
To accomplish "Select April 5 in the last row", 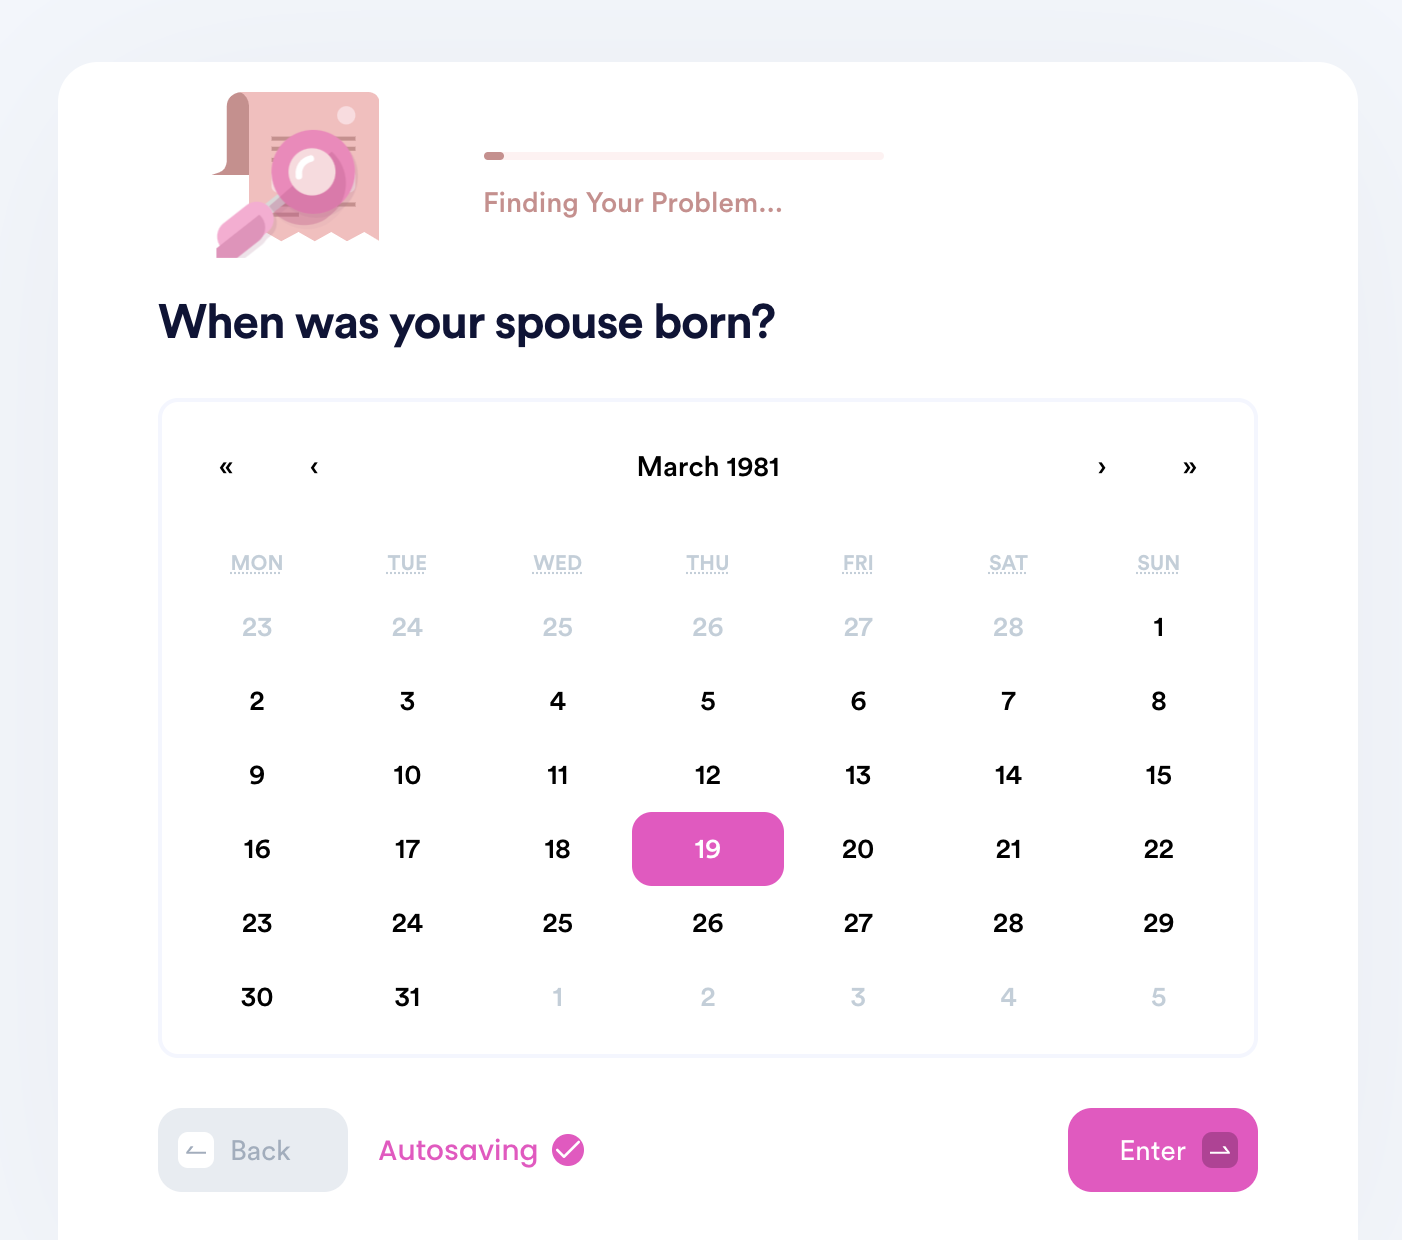I will pos(1158,997).
